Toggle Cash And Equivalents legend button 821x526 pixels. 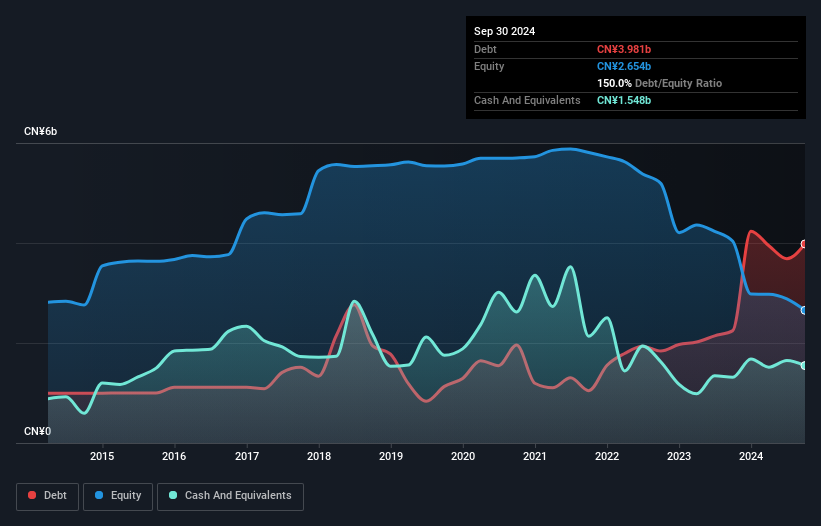(230, 496)
